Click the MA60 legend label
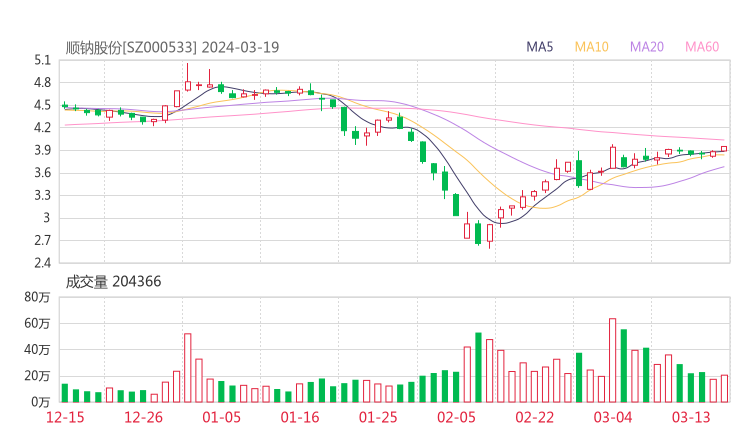This screenshot has width=740, height=440. [702, 47]
